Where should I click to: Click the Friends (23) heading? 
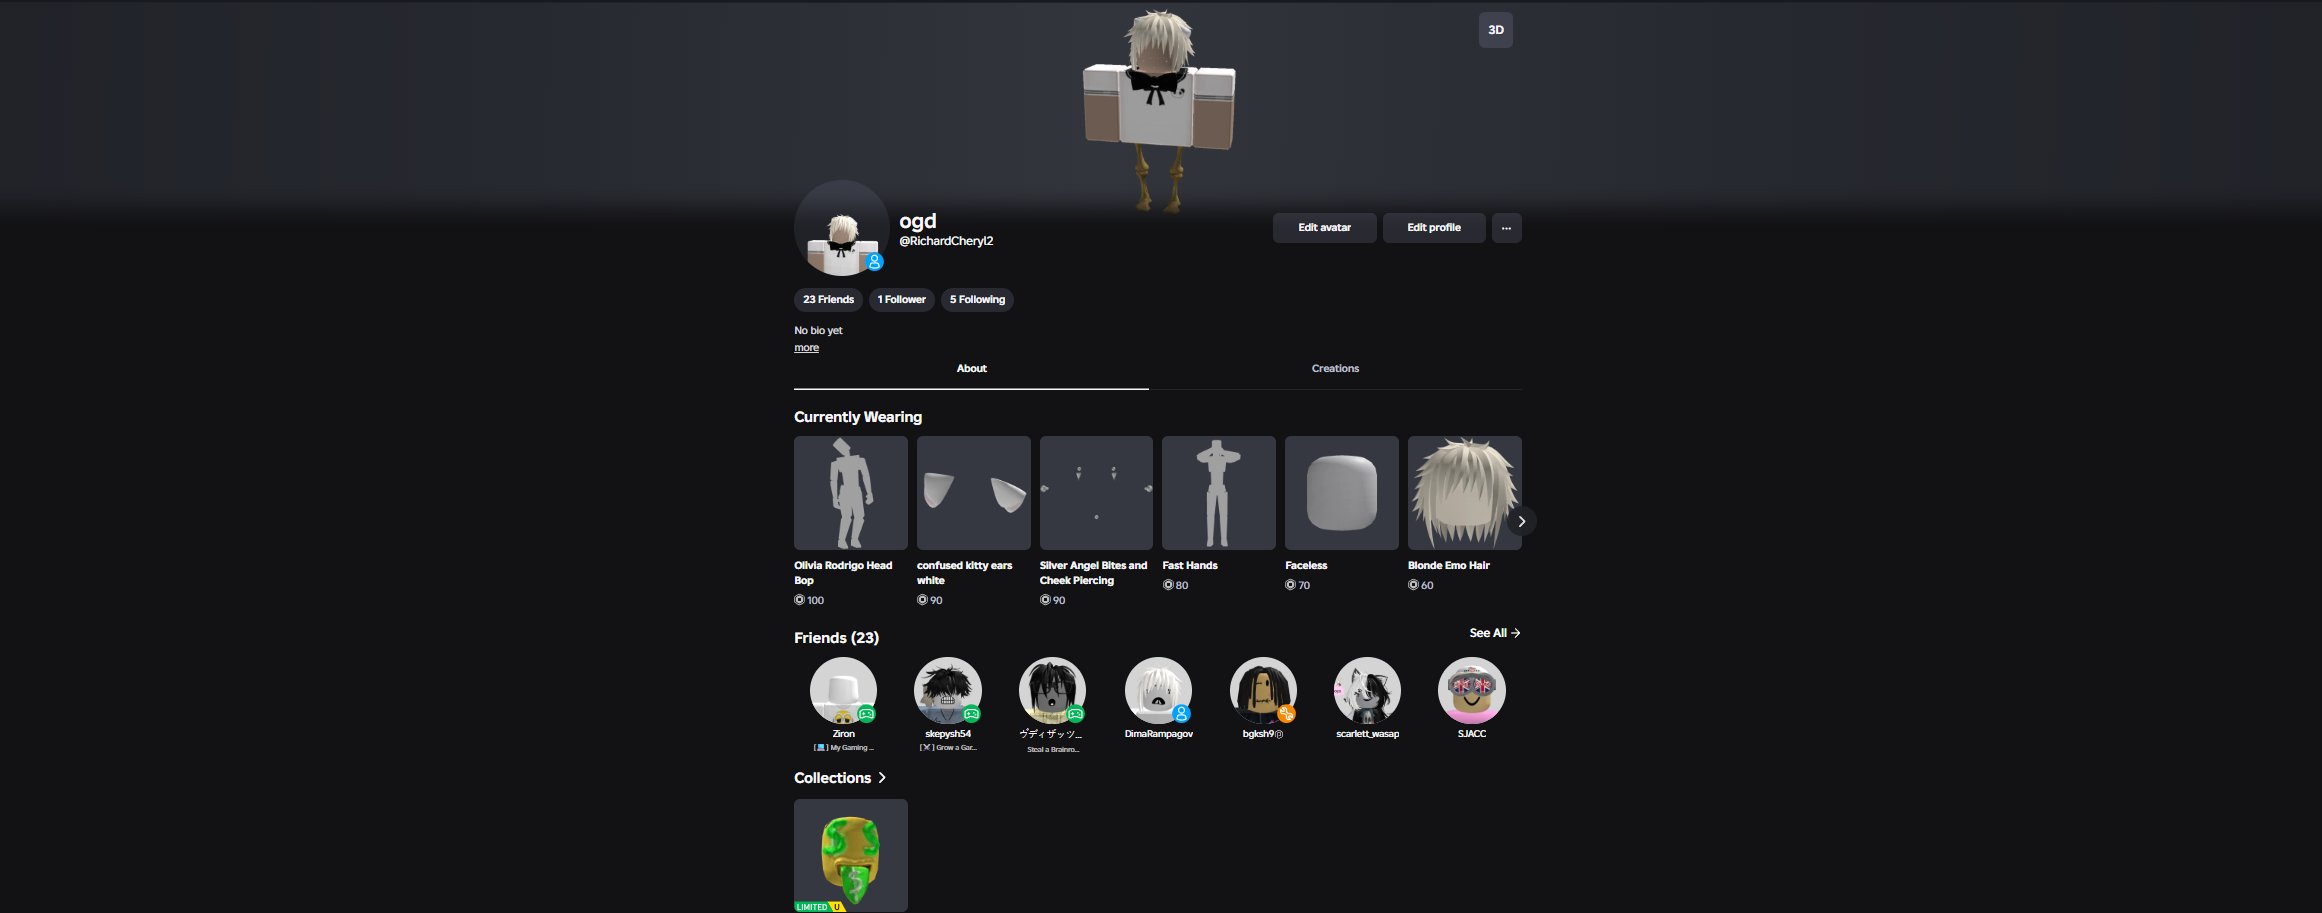[836, 638]
